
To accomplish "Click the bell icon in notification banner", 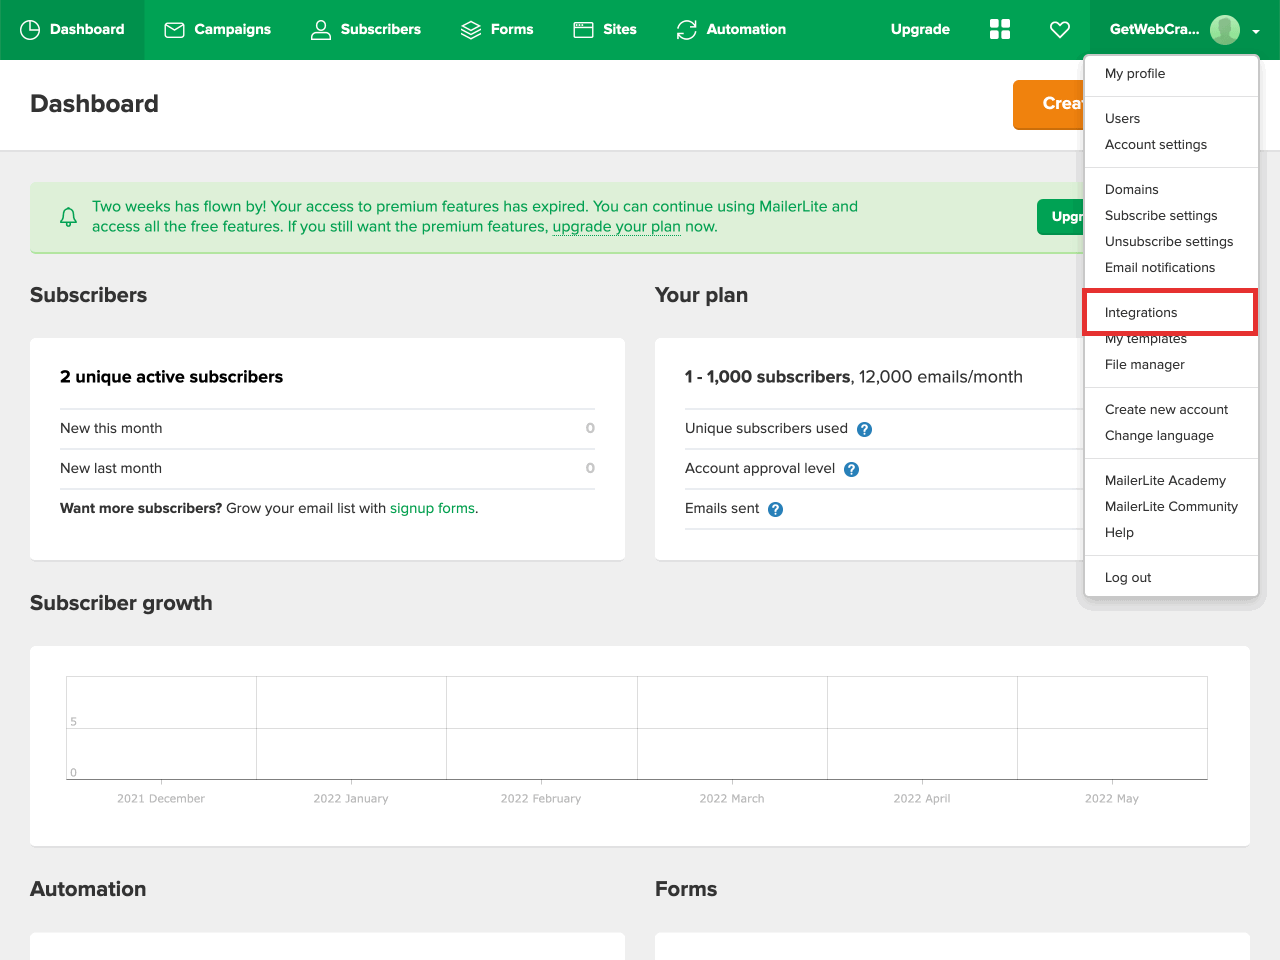I will [x=69, y=217].
